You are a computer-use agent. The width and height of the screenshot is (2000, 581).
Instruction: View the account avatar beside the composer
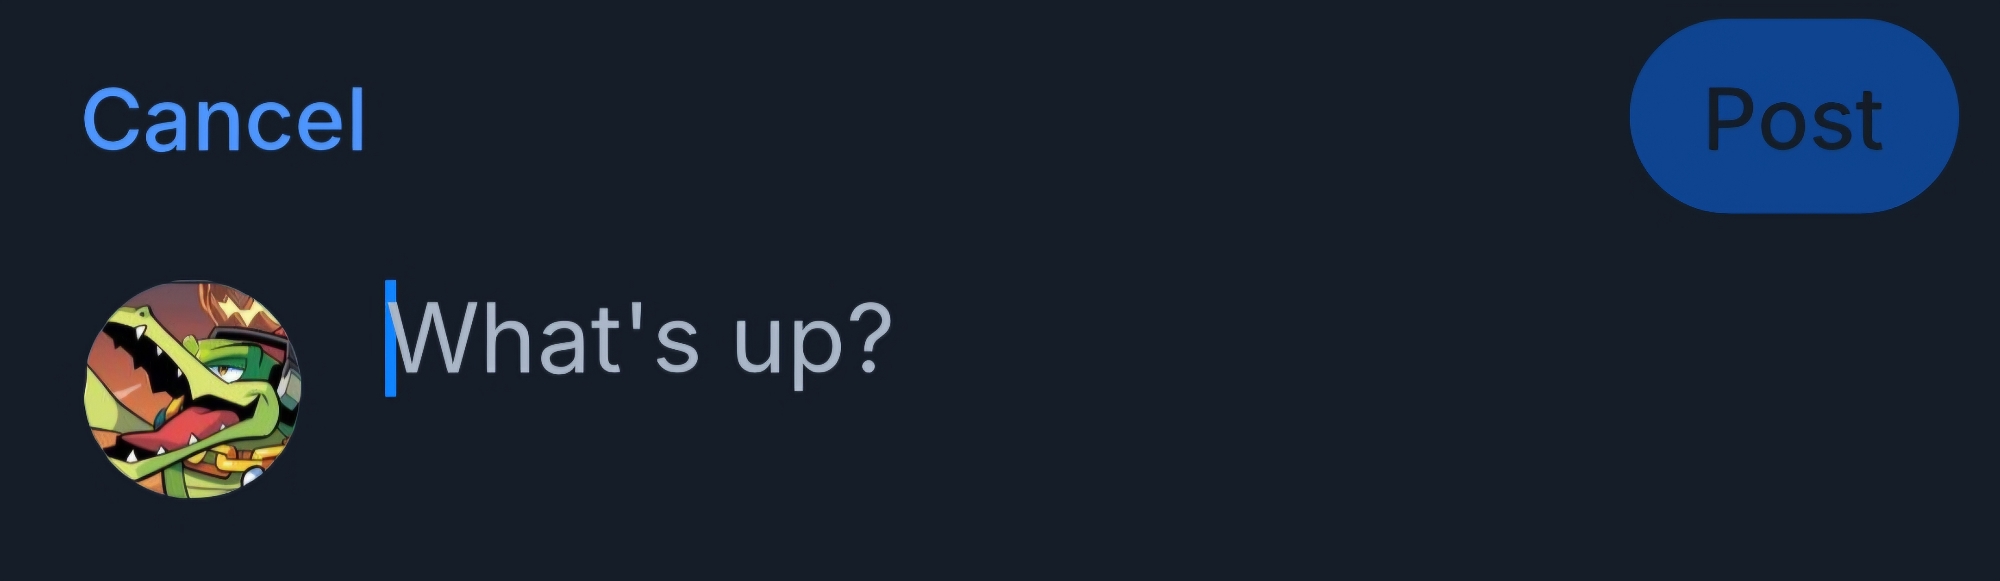[x=192, y=388]
